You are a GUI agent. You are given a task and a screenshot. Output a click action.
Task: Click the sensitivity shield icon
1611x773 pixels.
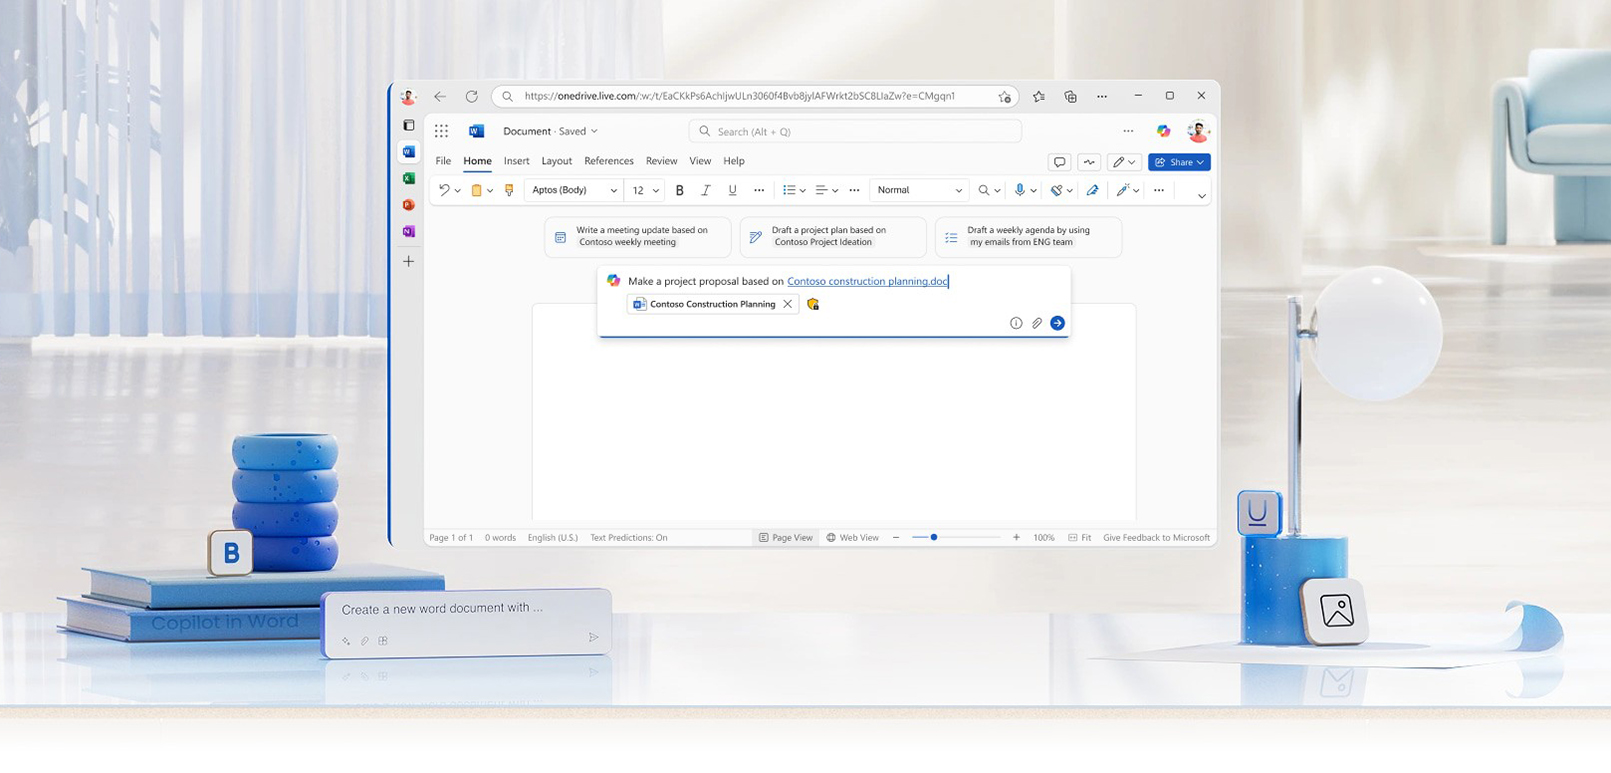tap(813, 304)
